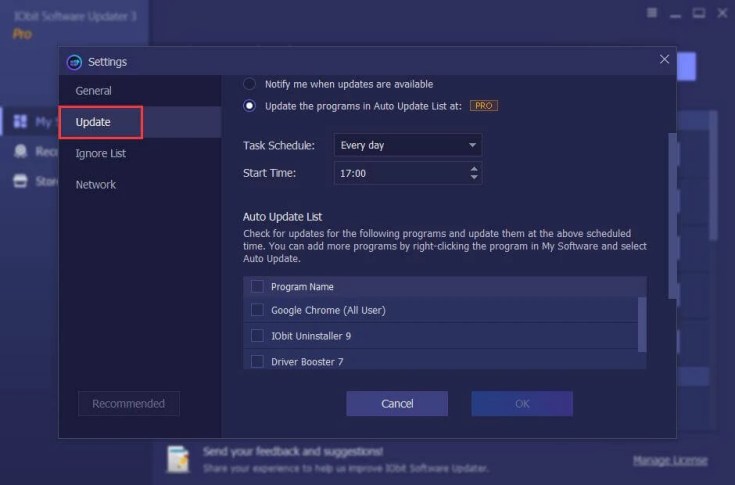The image size is (735, 485).
Task: Open the General settings tab
Action: 93,91
